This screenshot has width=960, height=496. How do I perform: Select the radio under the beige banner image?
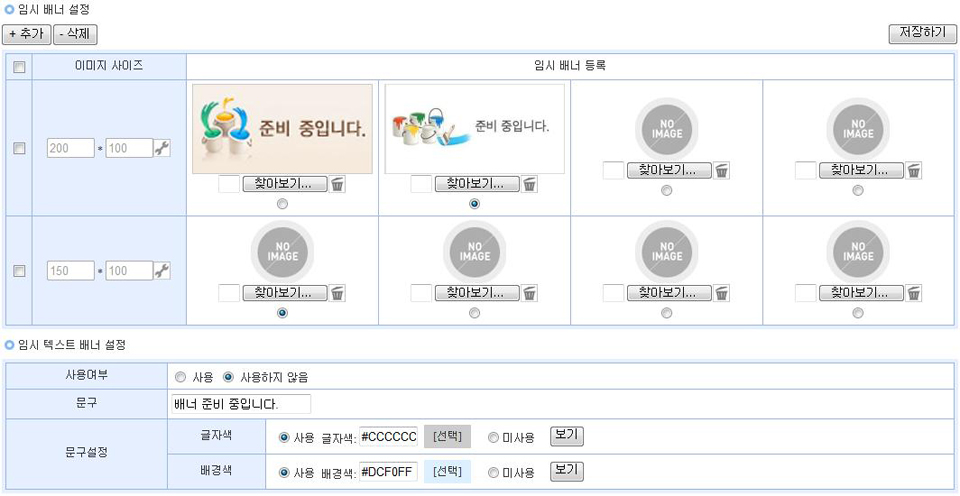[x=282, y=203]
